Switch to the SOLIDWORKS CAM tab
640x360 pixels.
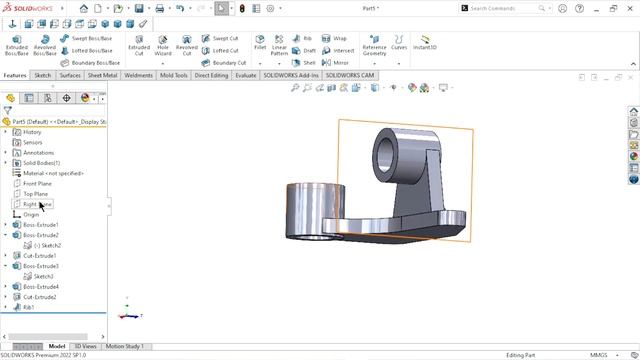[350, 76]
